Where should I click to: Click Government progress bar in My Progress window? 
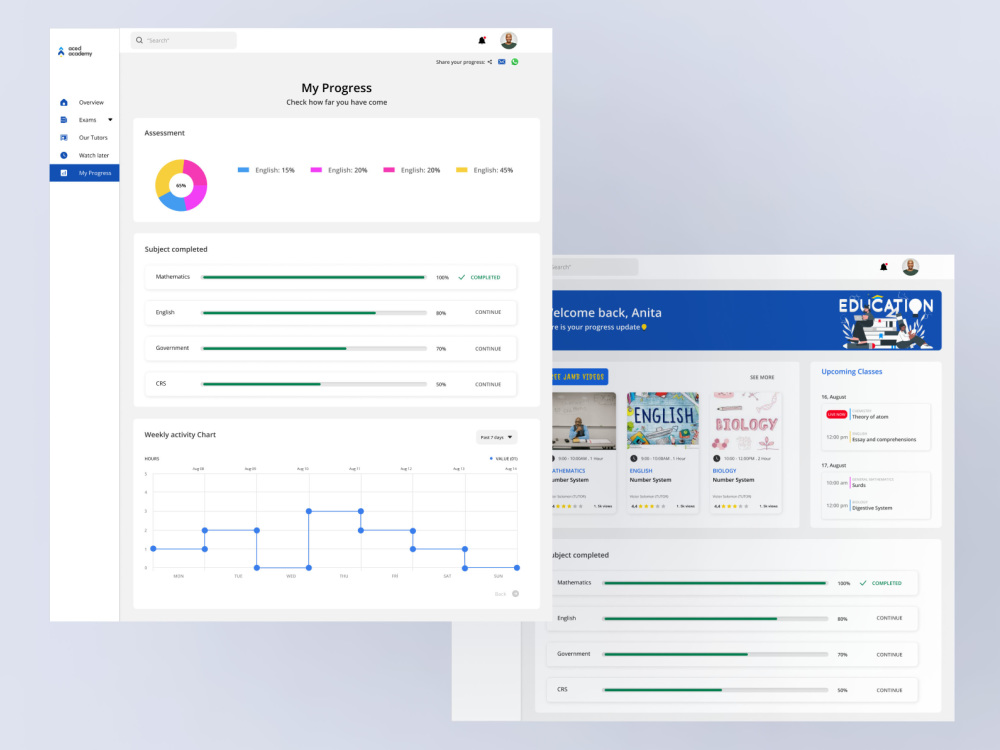[x=314, y=349]
